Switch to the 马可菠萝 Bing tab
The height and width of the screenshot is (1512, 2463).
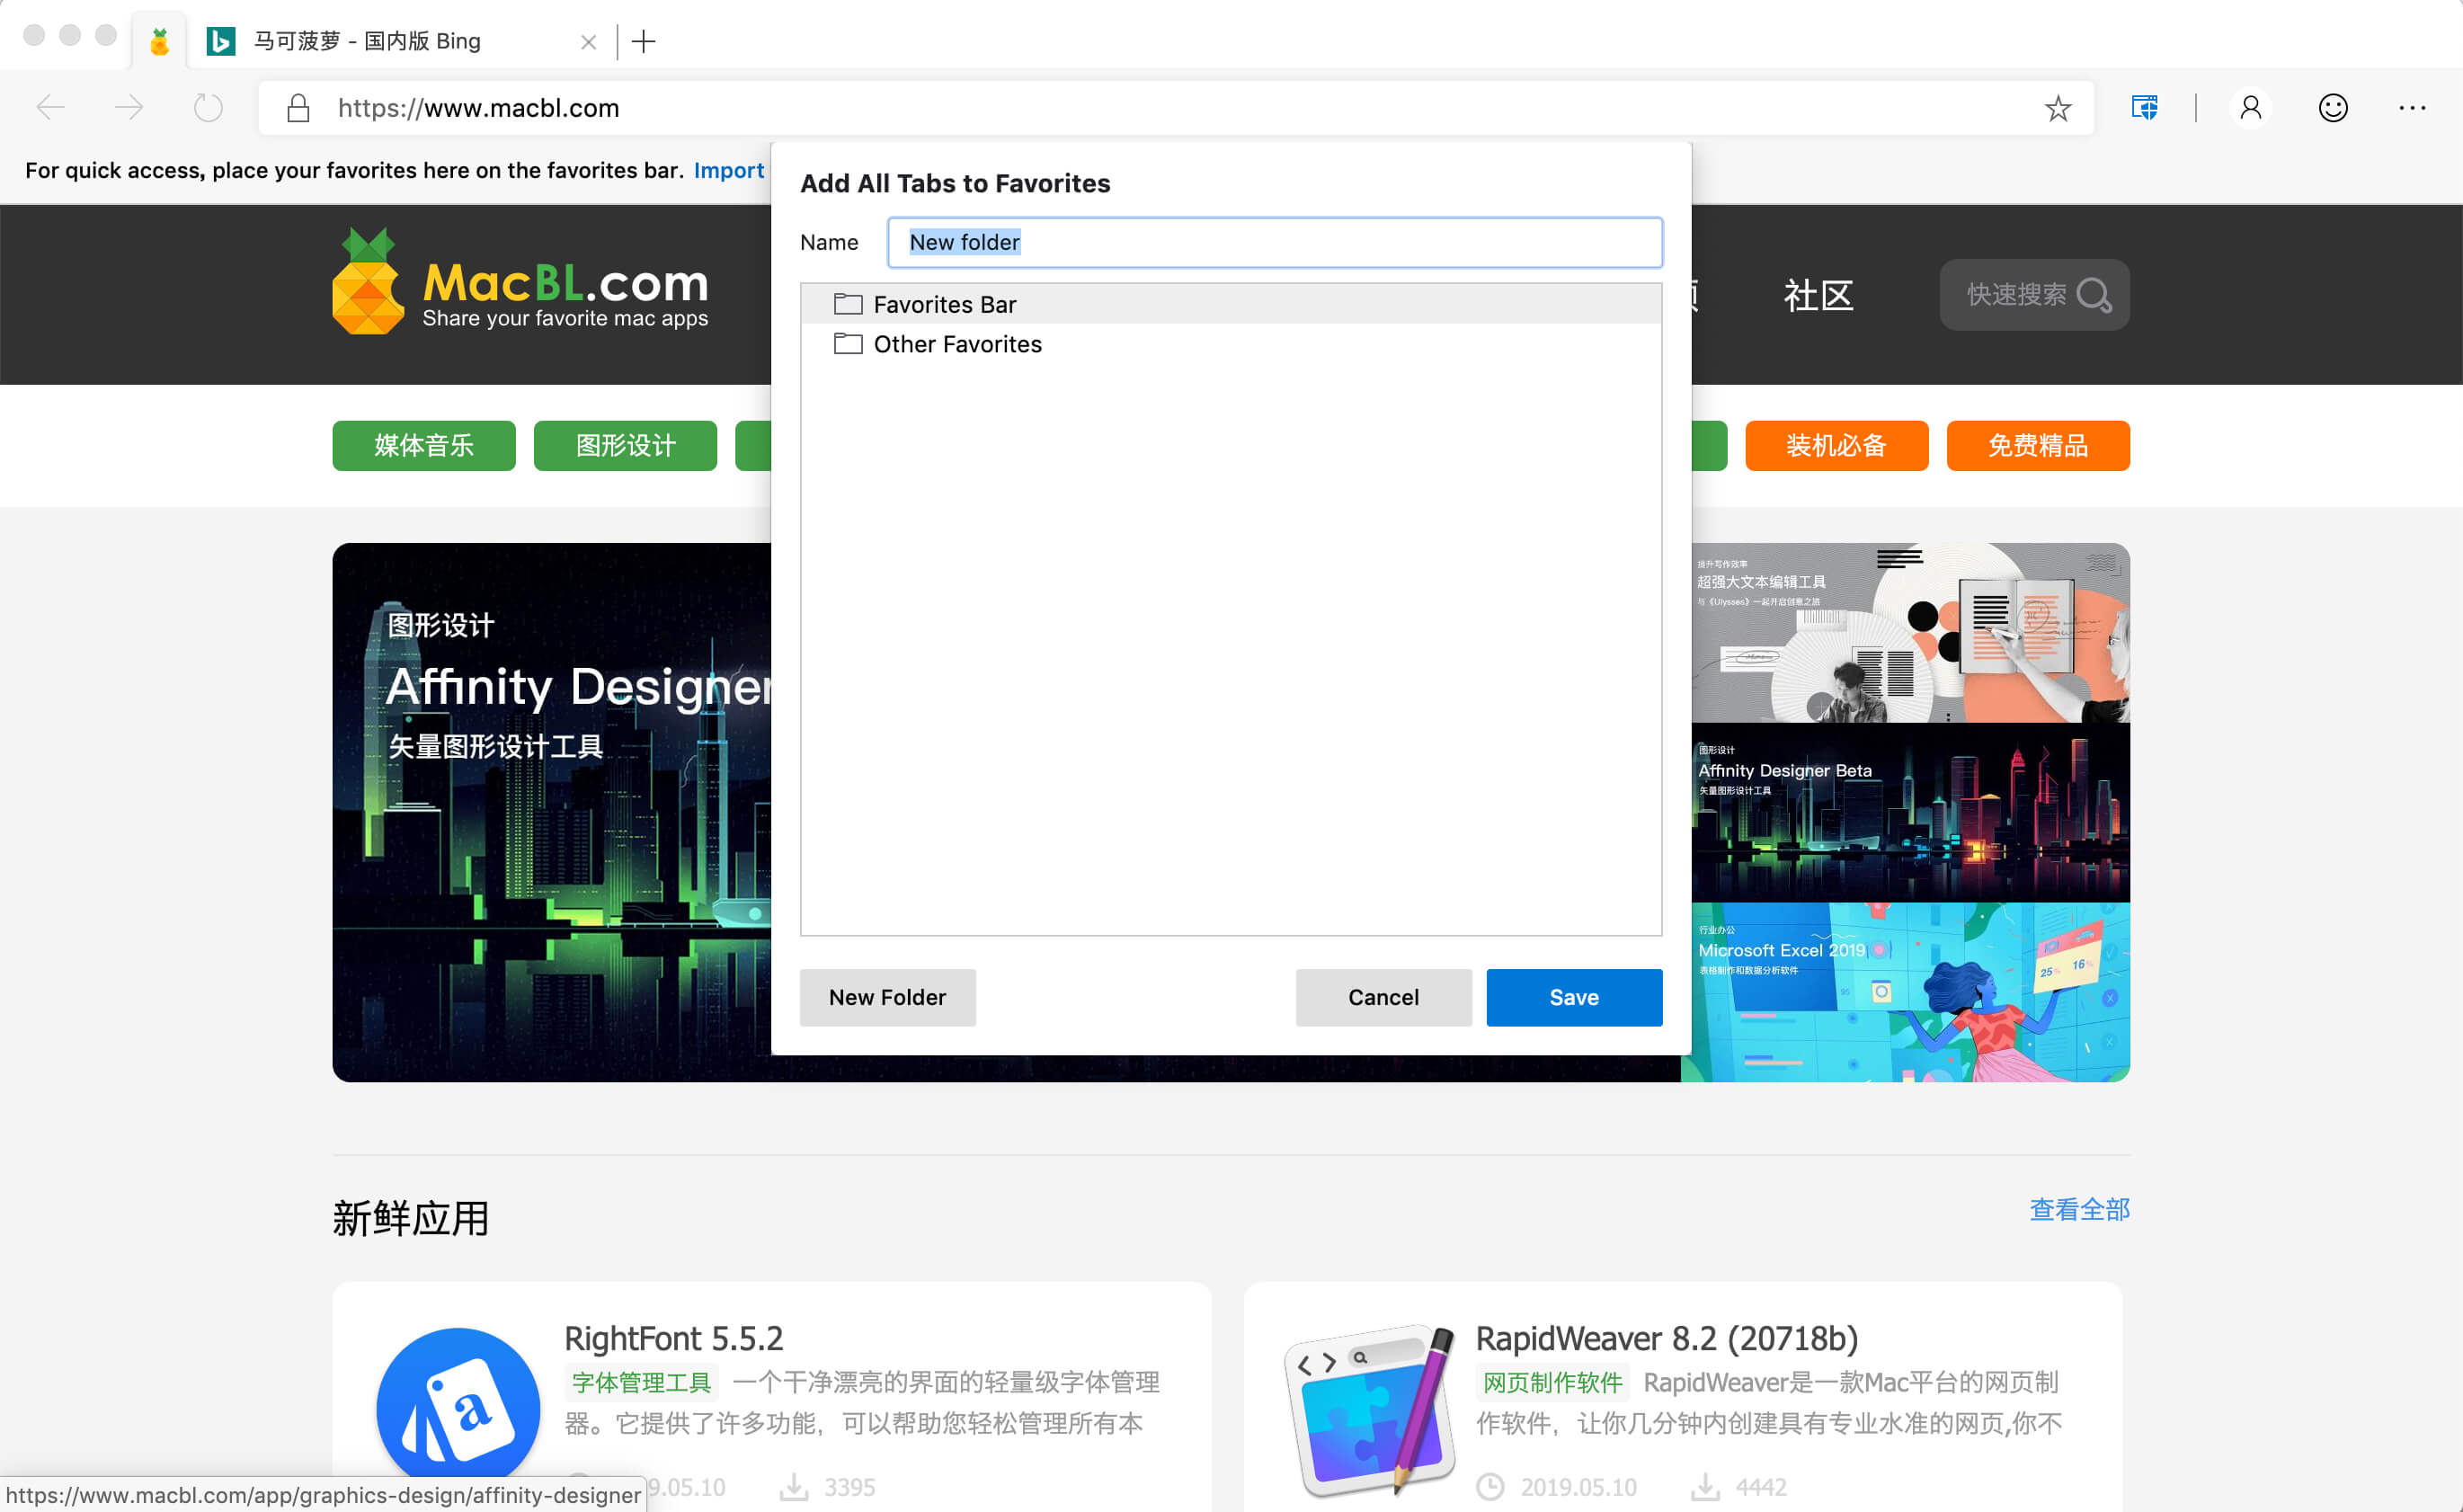(x=400, y=41)
